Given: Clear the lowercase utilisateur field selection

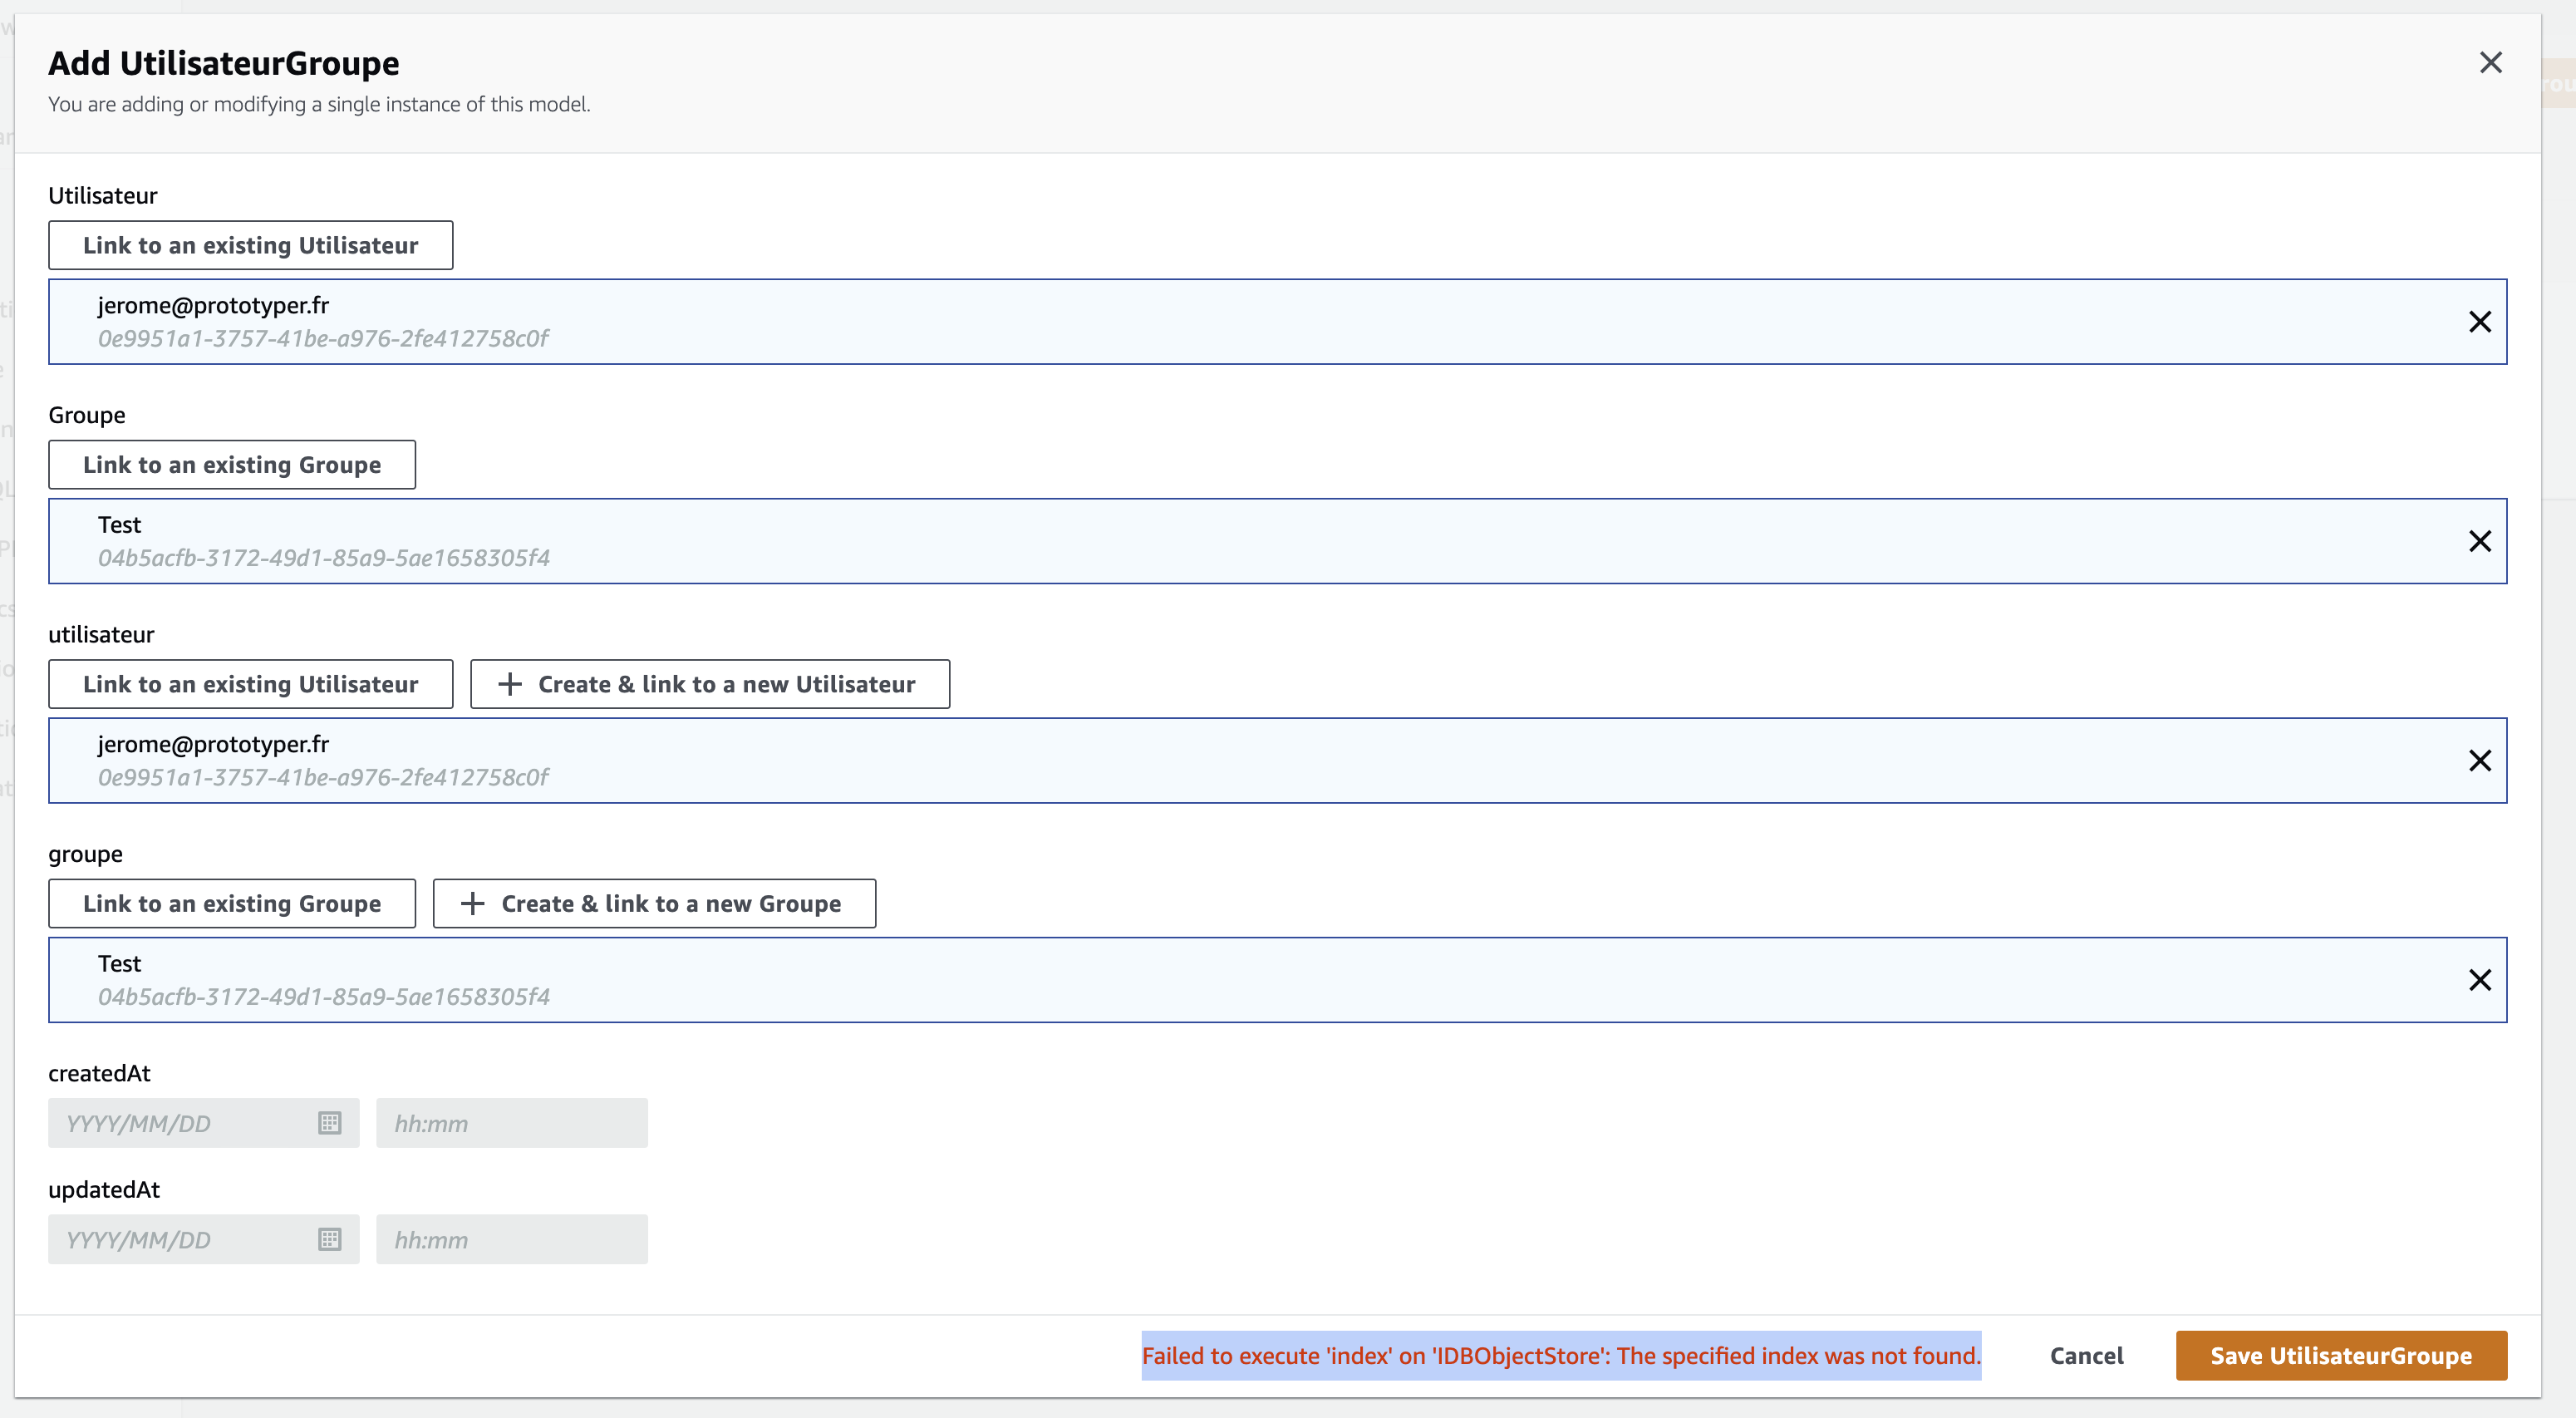Looking at the screenshot, I should coord(2481,760).
